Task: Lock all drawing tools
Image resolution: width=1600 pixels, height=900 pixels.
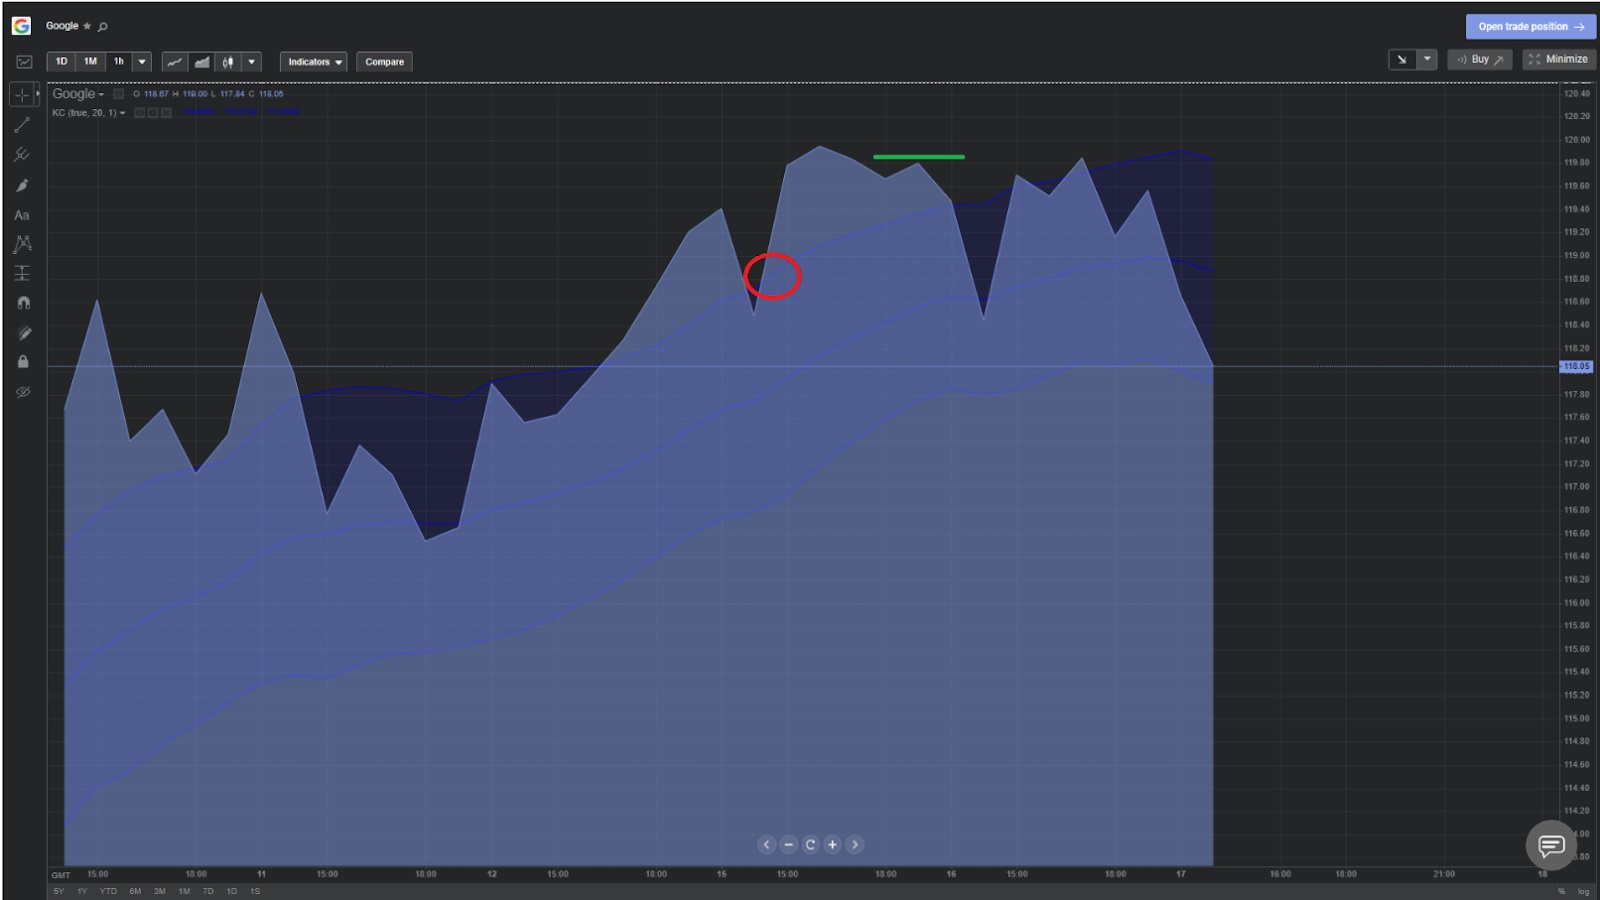Action: (x=22, y=362)
